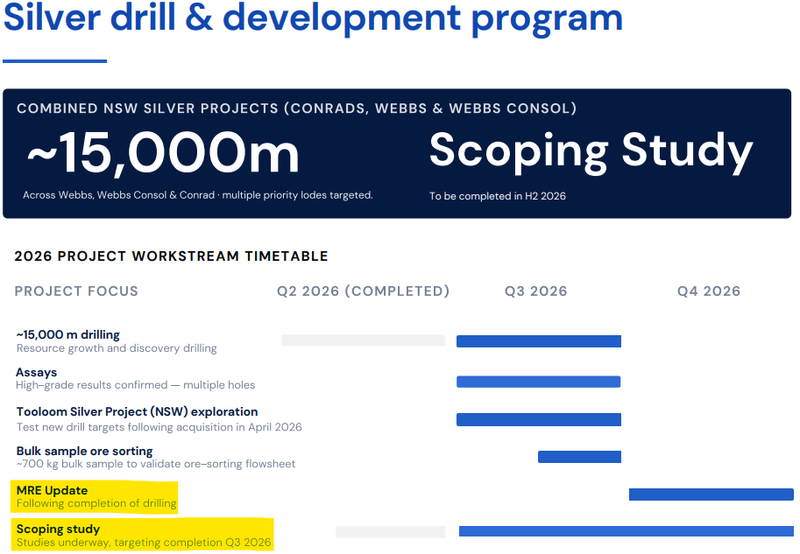Screen dimensions: 800x554
Task: Click the blue Q3 bar for Tooloom exploration
Action: (x=539, y=419)
